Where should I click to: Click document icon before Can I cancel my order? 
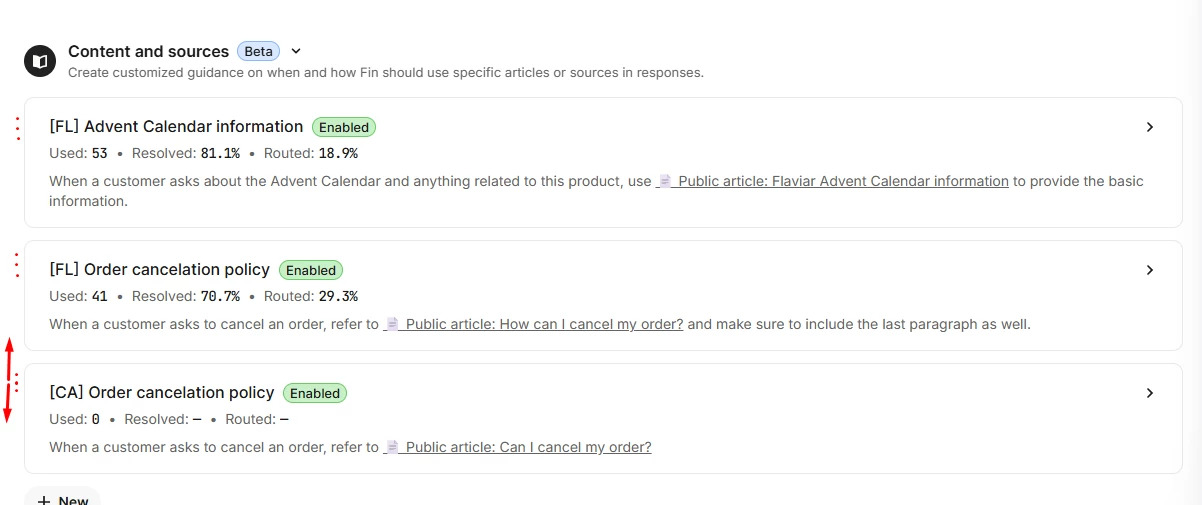click(393, 447)
